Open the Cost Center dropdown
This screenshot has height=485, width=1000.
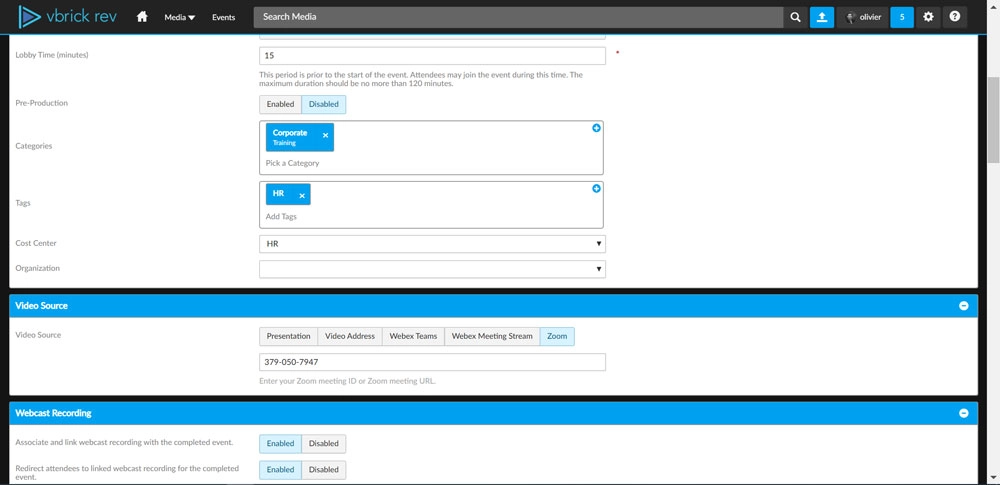[x=432, y=244]
